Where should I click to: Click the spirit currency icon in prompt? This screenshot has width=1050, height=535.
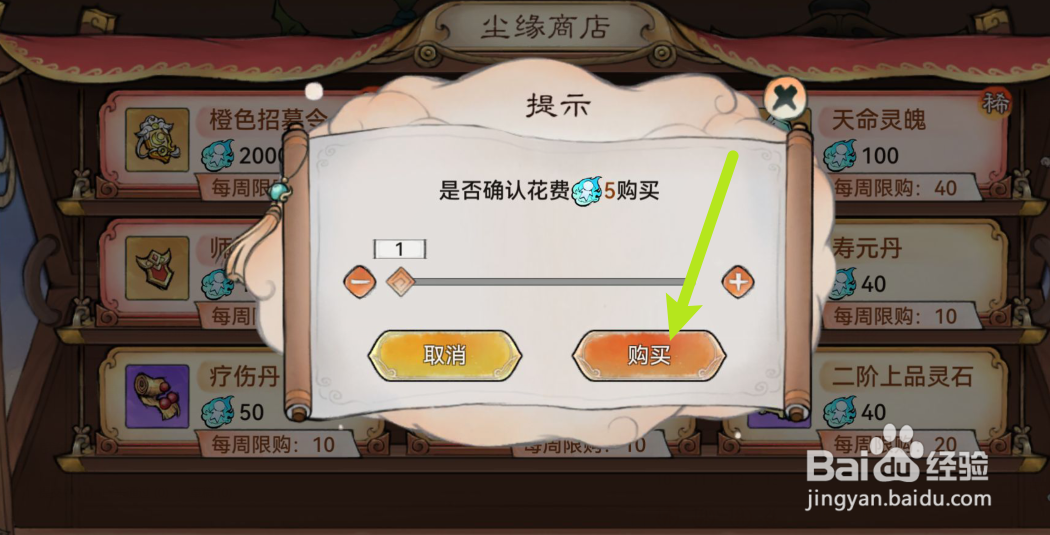tap(588, 192)
